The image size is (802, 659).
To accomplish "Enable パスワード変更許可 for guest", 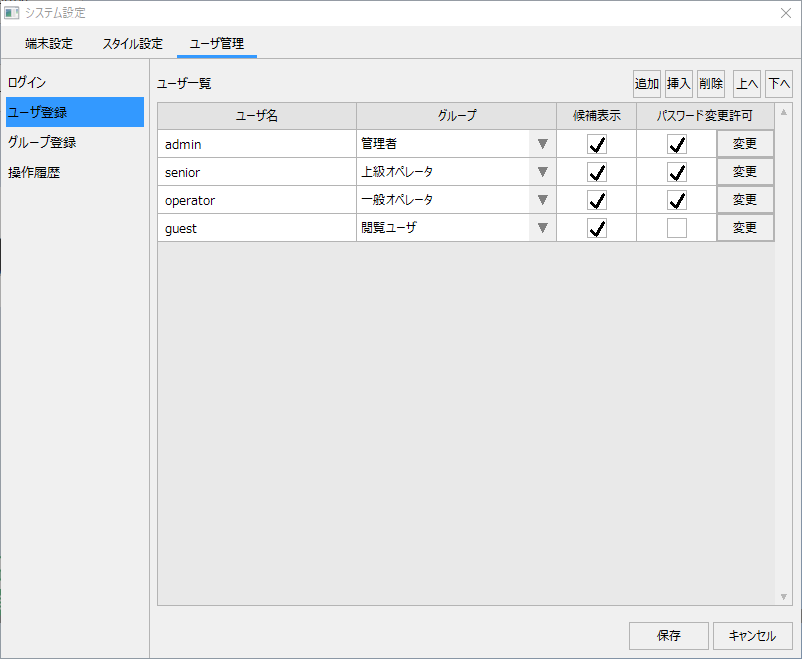I will [x=676, y=227].
